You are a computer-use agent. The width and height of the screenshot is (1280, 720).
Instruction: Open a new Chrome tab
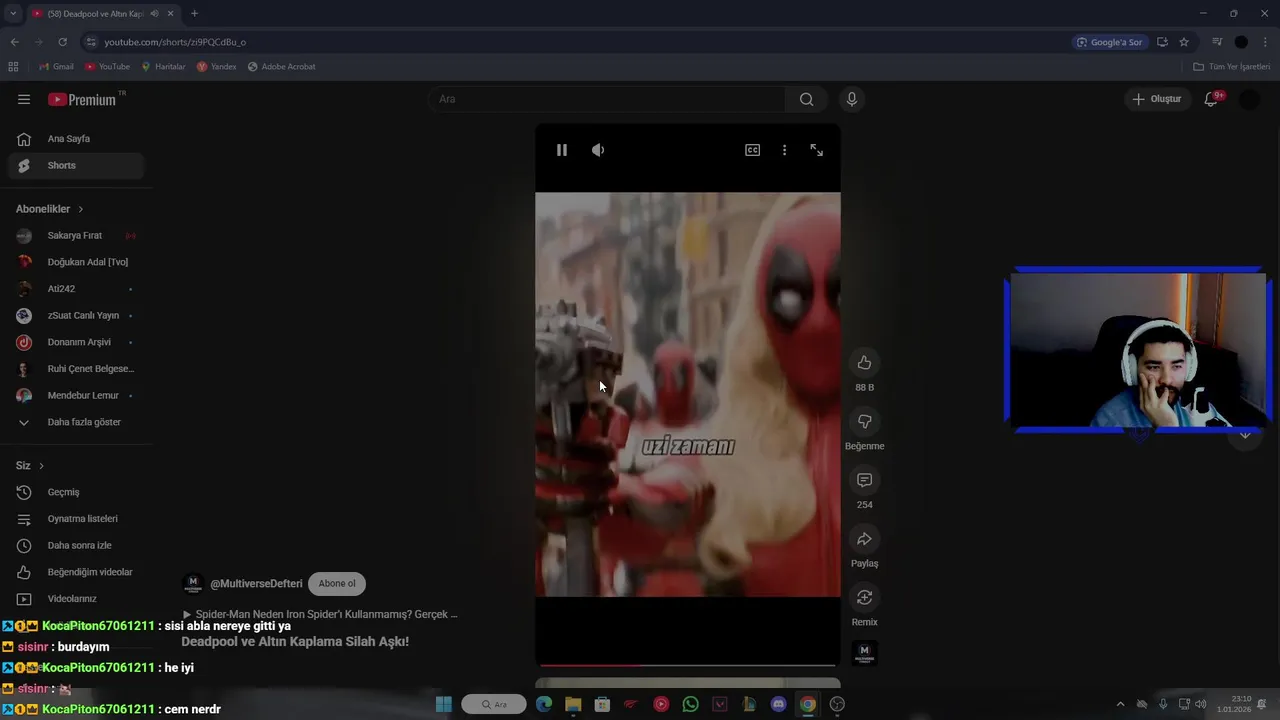[x=194, y=13]
